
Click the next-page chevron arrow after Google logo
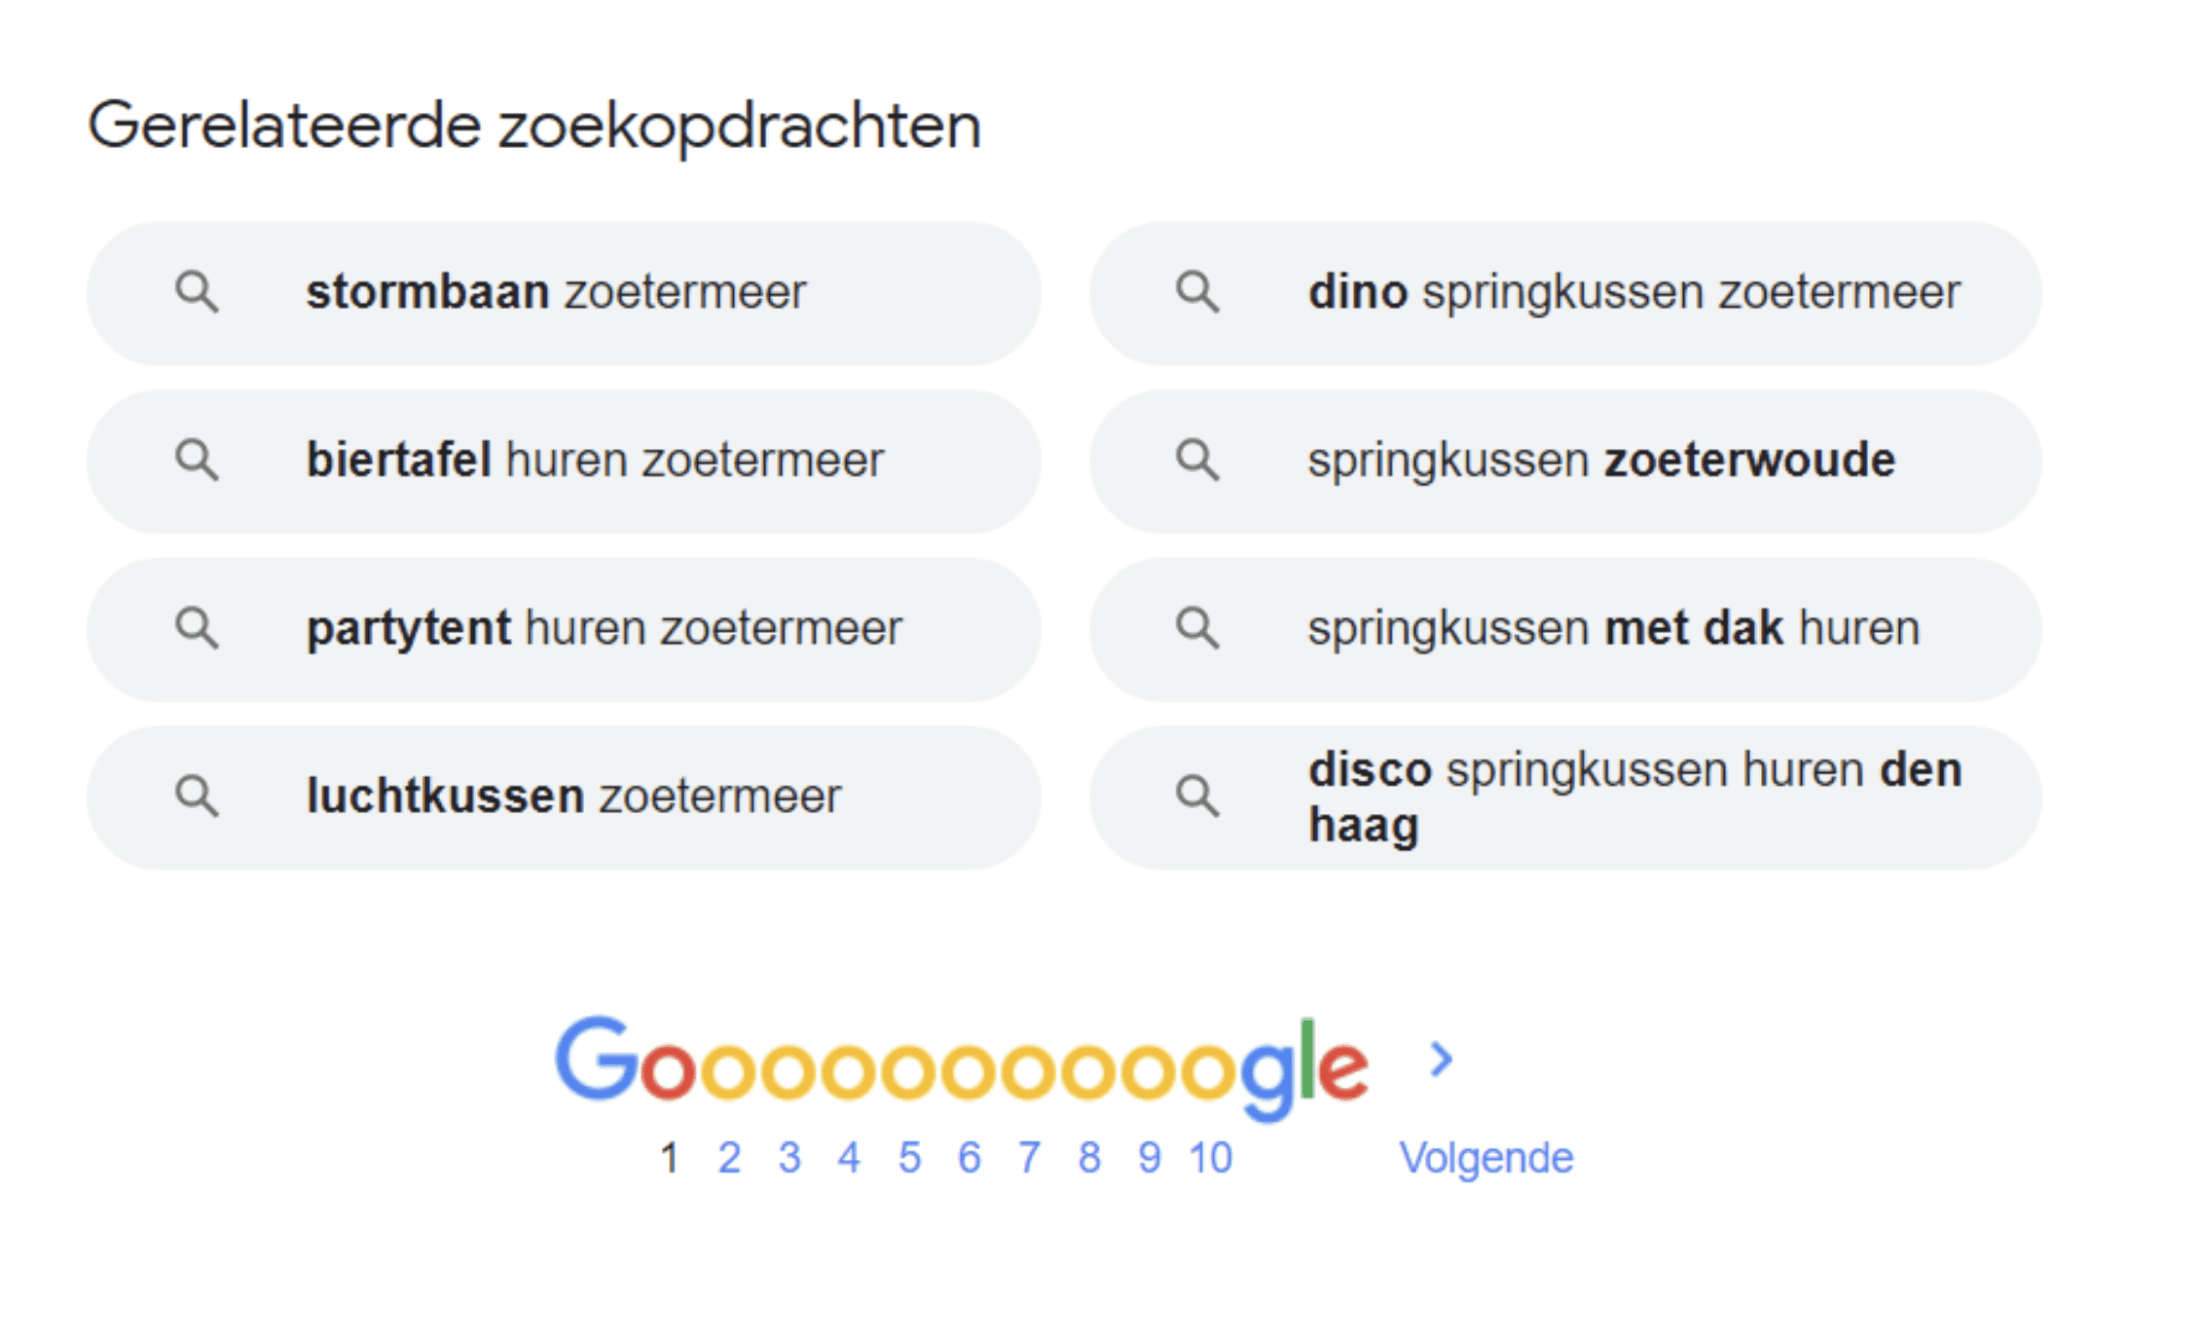click(1441, 1059)
